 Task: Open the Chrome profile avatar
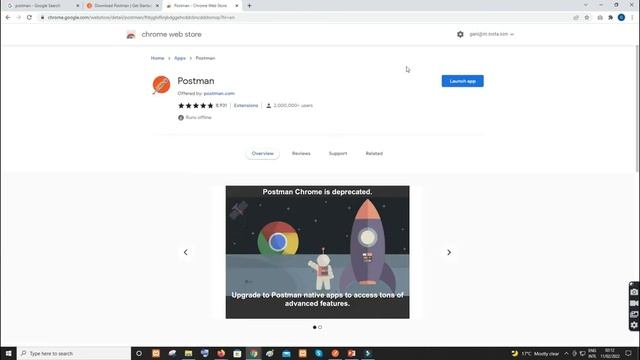621,18
